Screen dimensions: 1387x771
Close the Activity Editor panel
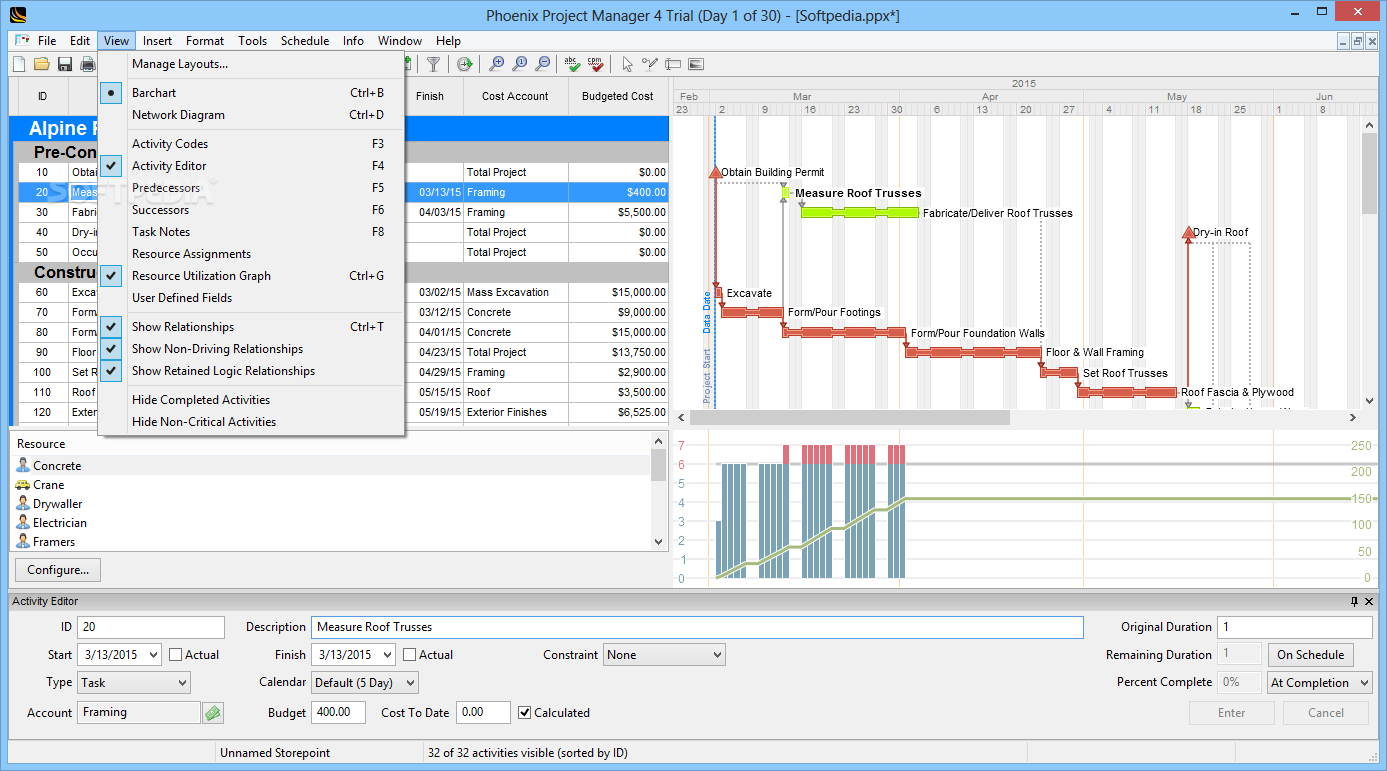(1370, 601)
